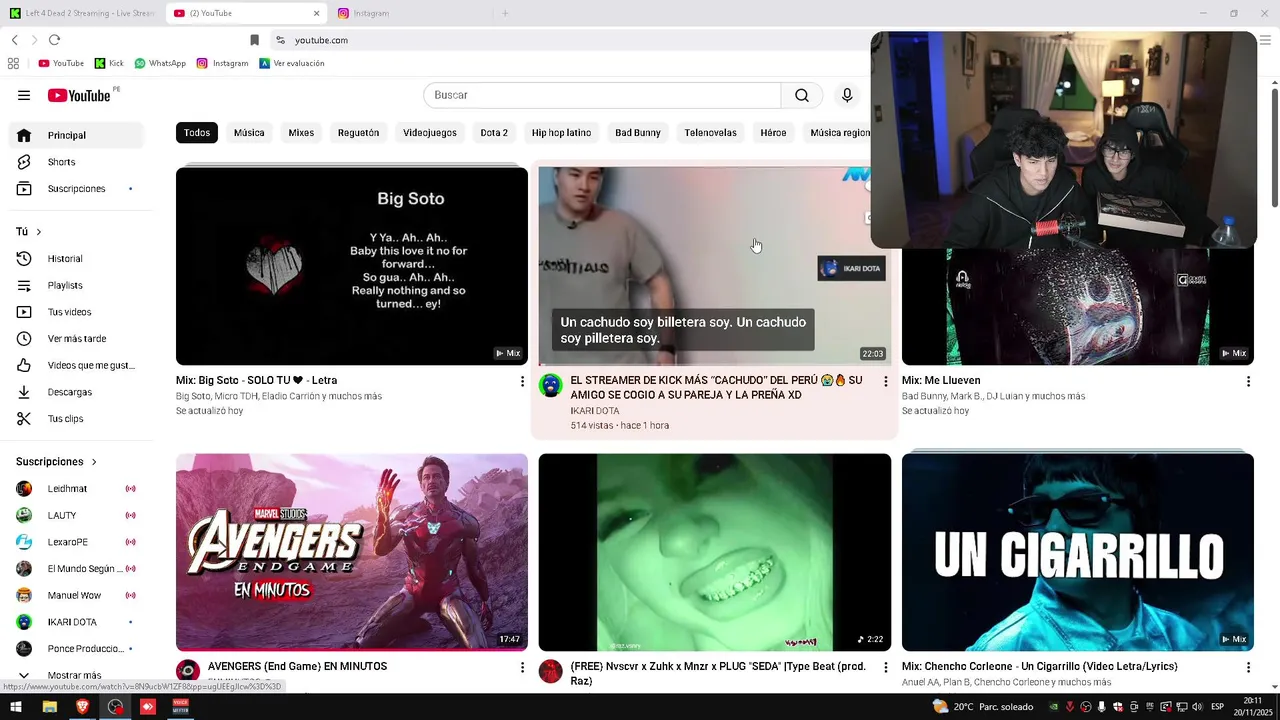
Task: Click the search magnifier button
Action: pyautogui.click(x=802, y=95)
